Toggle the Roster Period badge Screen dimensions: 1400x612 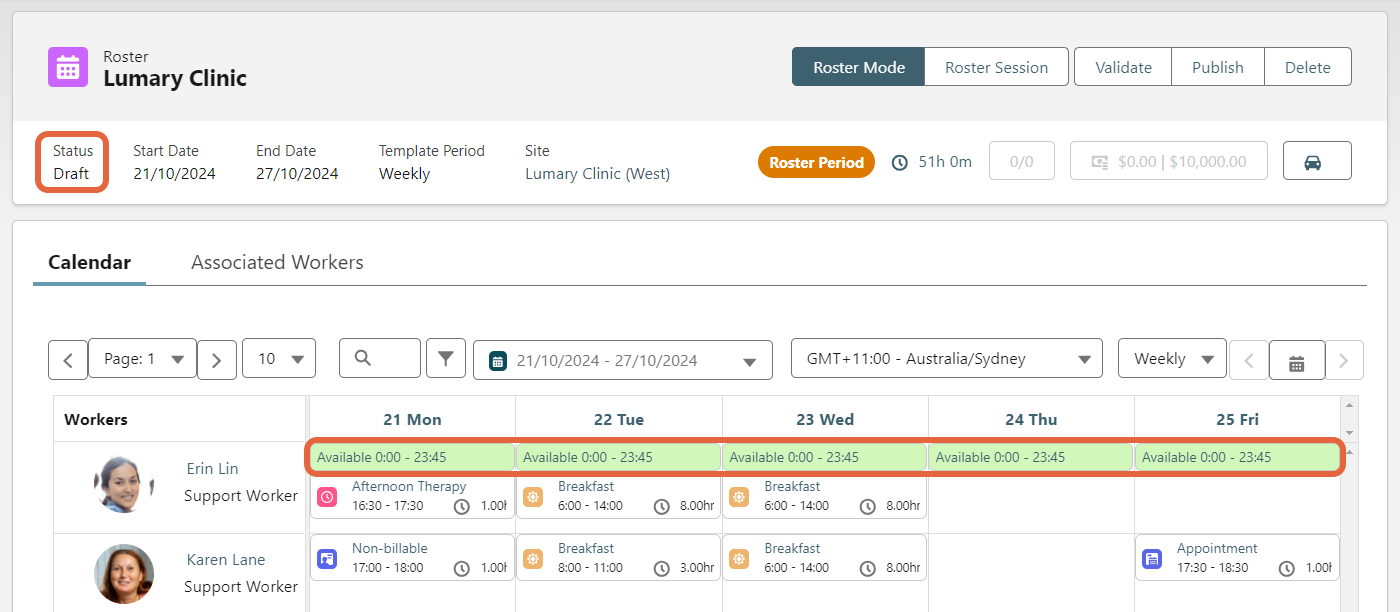[816, 161]
